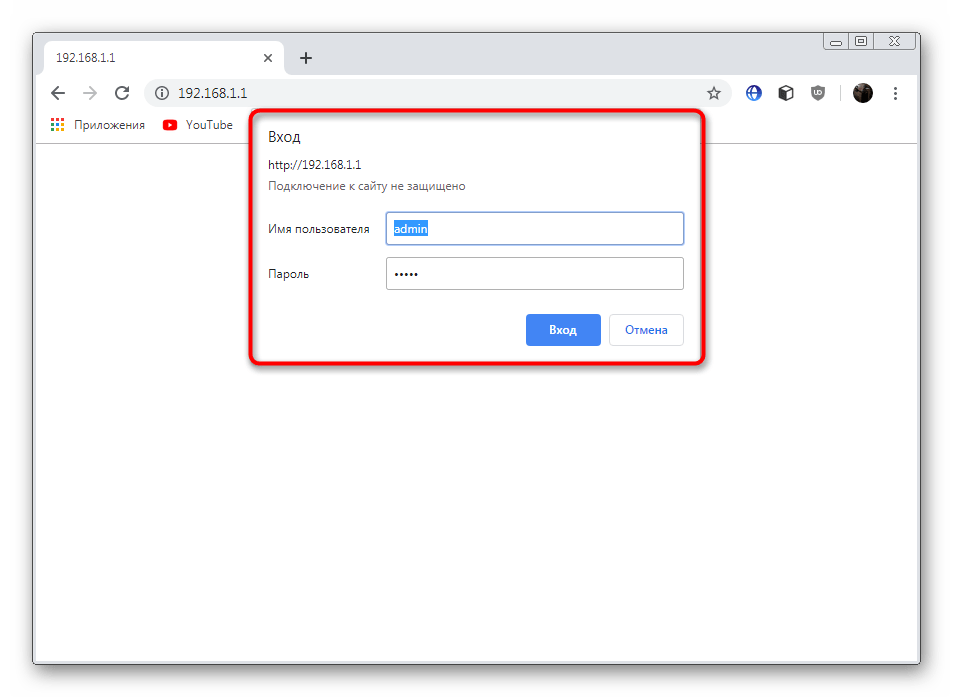Cancel login with the Отмена button

646,330
